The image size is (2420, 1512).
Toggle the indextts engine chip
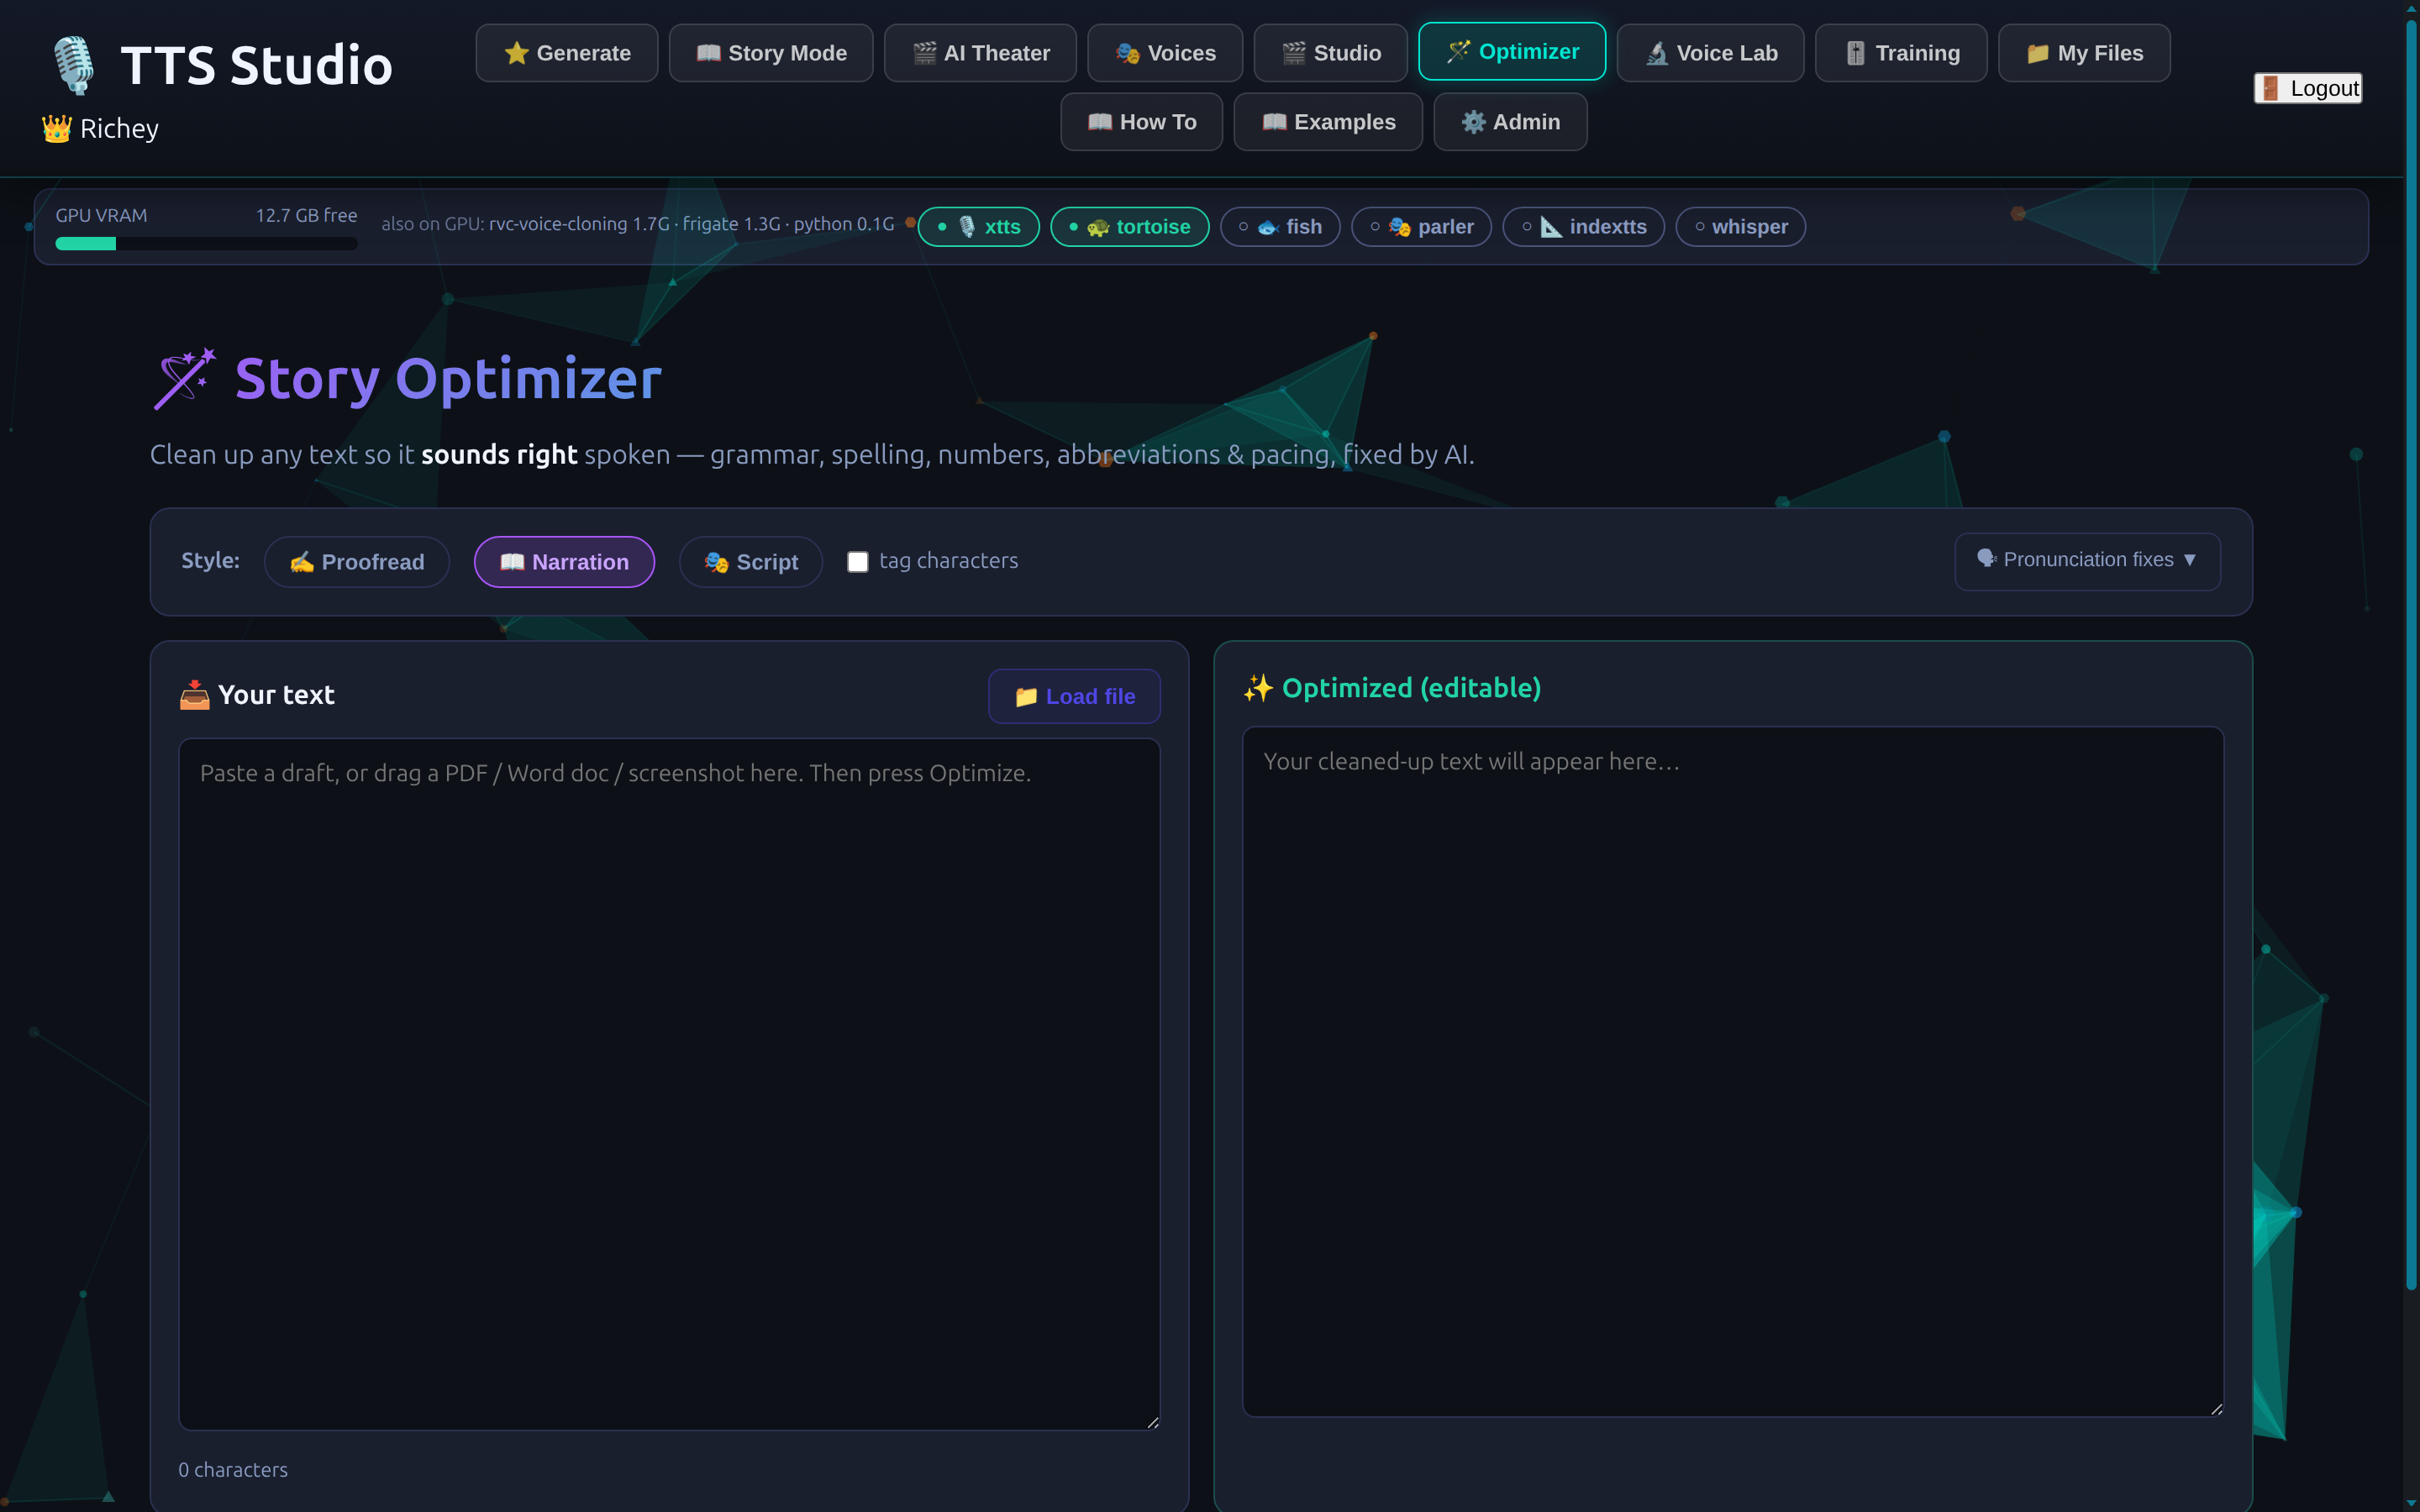click(x=1583, y=227)
